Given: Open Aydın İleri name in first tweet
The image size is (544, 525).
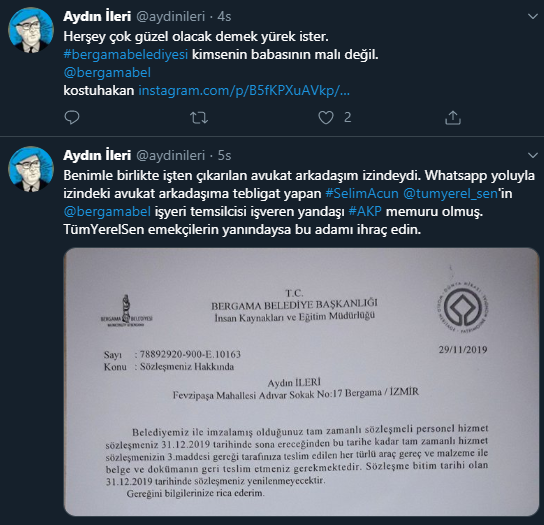Looking at the screenshot, I should (97, 16).
